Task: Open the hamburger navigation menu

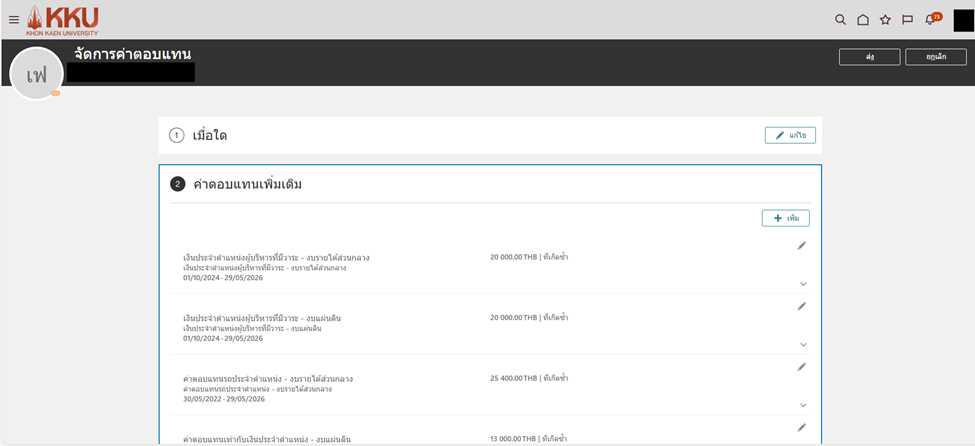Action: click(x=14, y=19)
